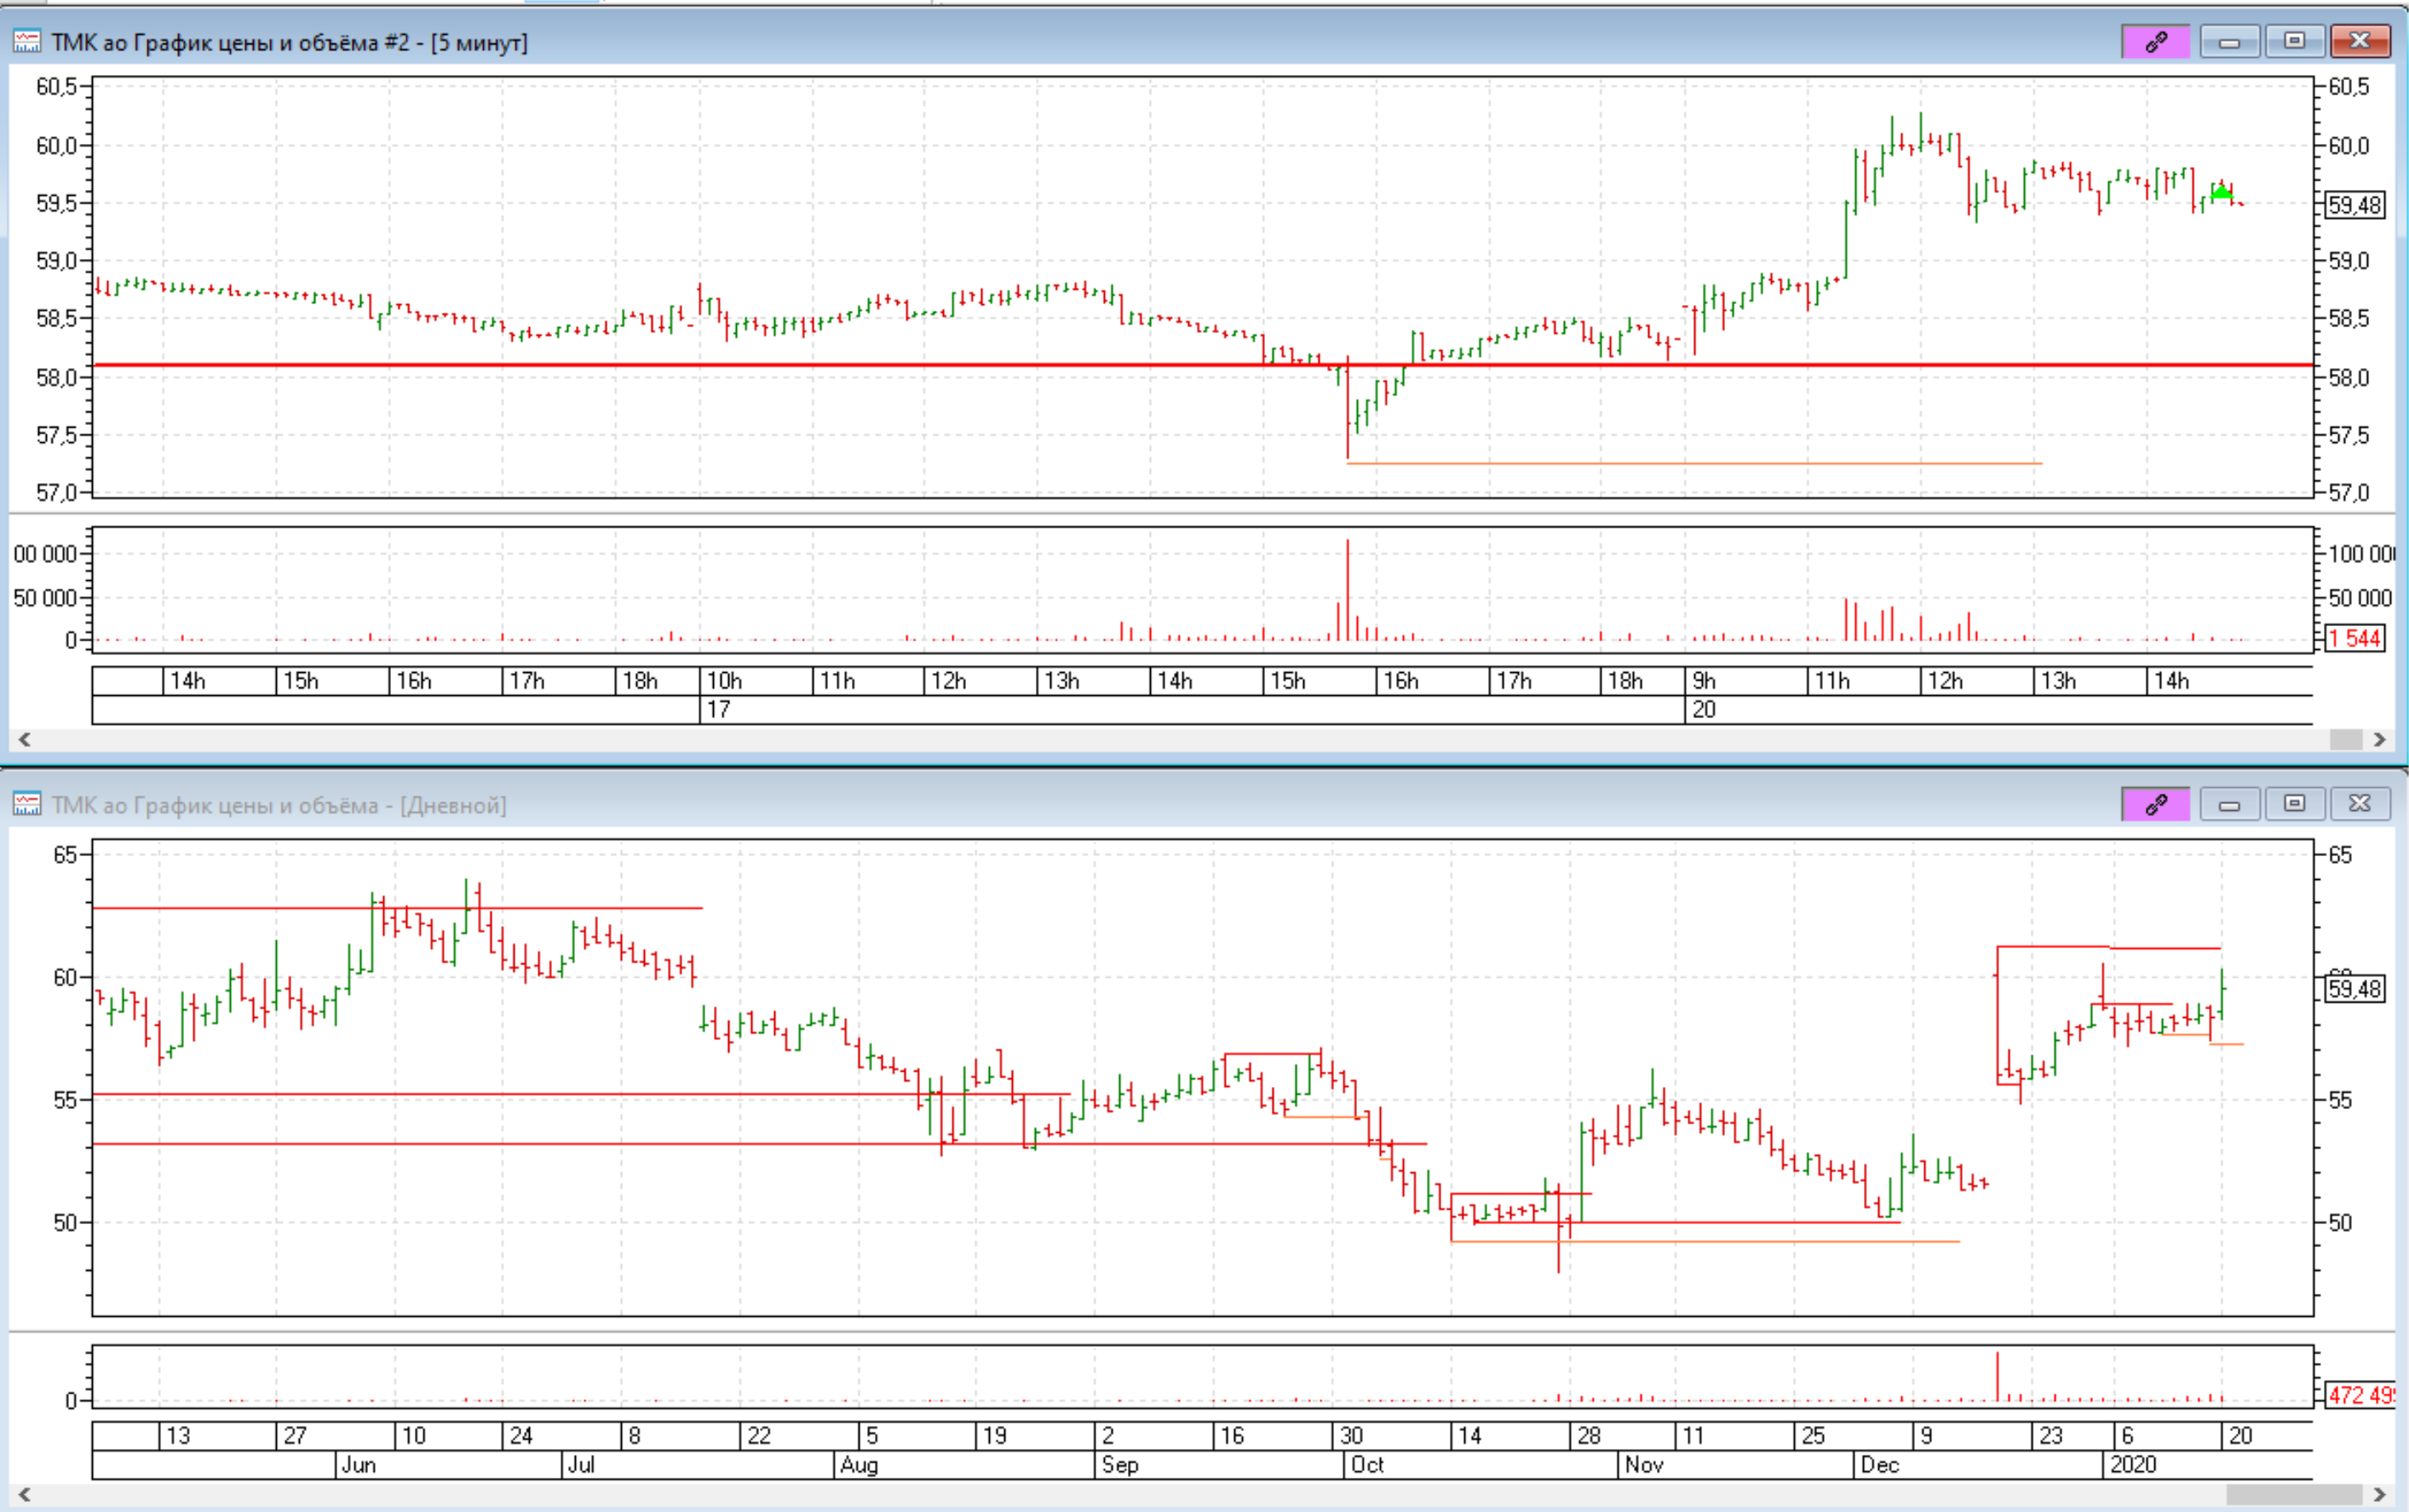Click the '2020' year label on daily axis

pos(2132,1464)
